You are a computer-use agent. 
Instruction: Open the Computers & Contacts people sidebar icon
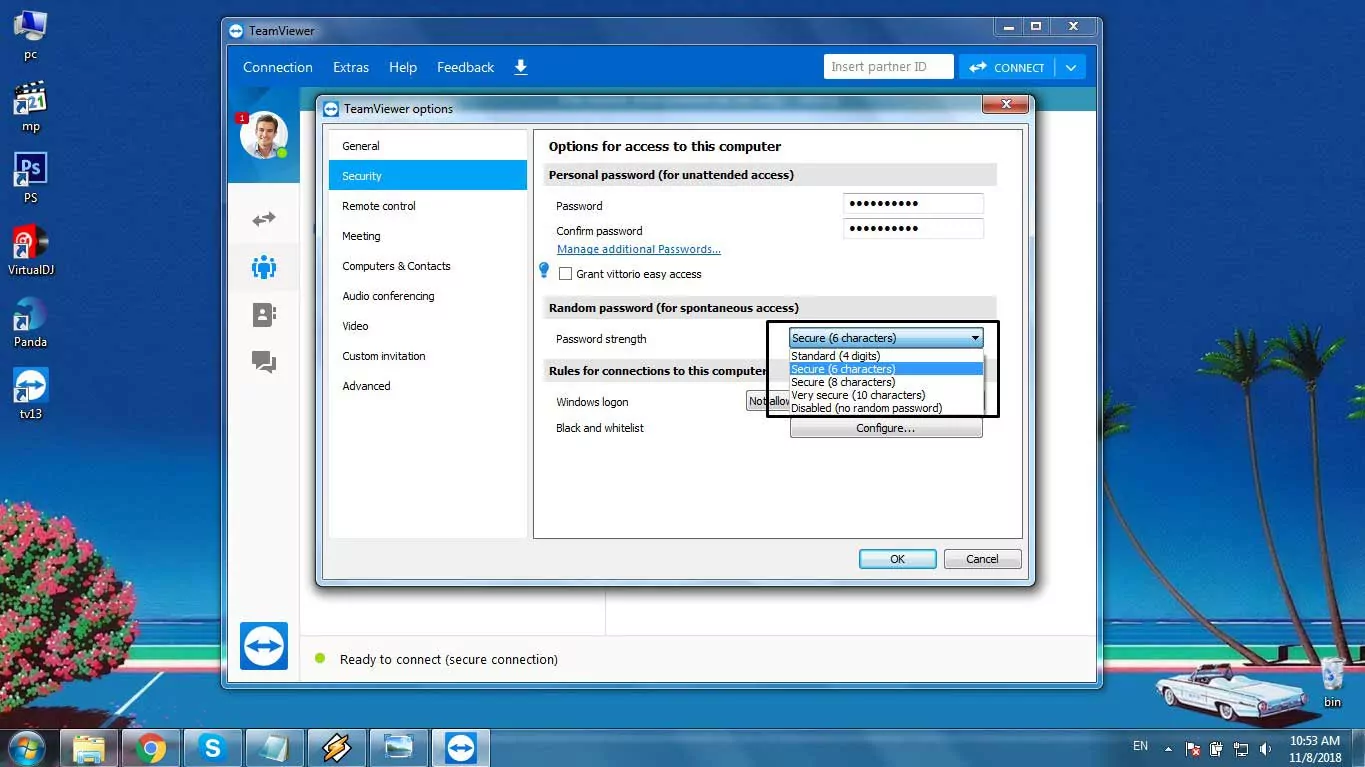pyautogui.click(x=264, y=267)
